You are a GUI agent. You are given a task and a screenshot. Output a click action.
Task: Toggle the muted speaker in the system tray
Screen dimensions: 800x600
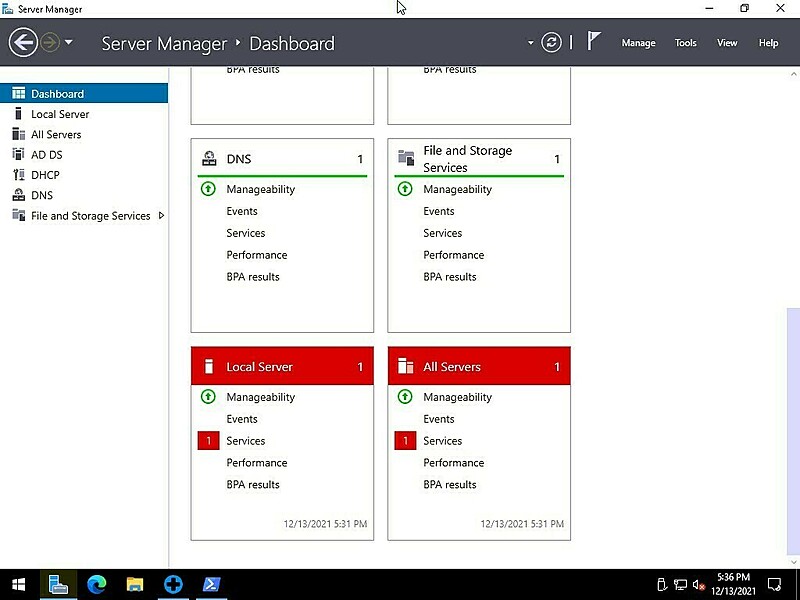click(x=700, y=585)
